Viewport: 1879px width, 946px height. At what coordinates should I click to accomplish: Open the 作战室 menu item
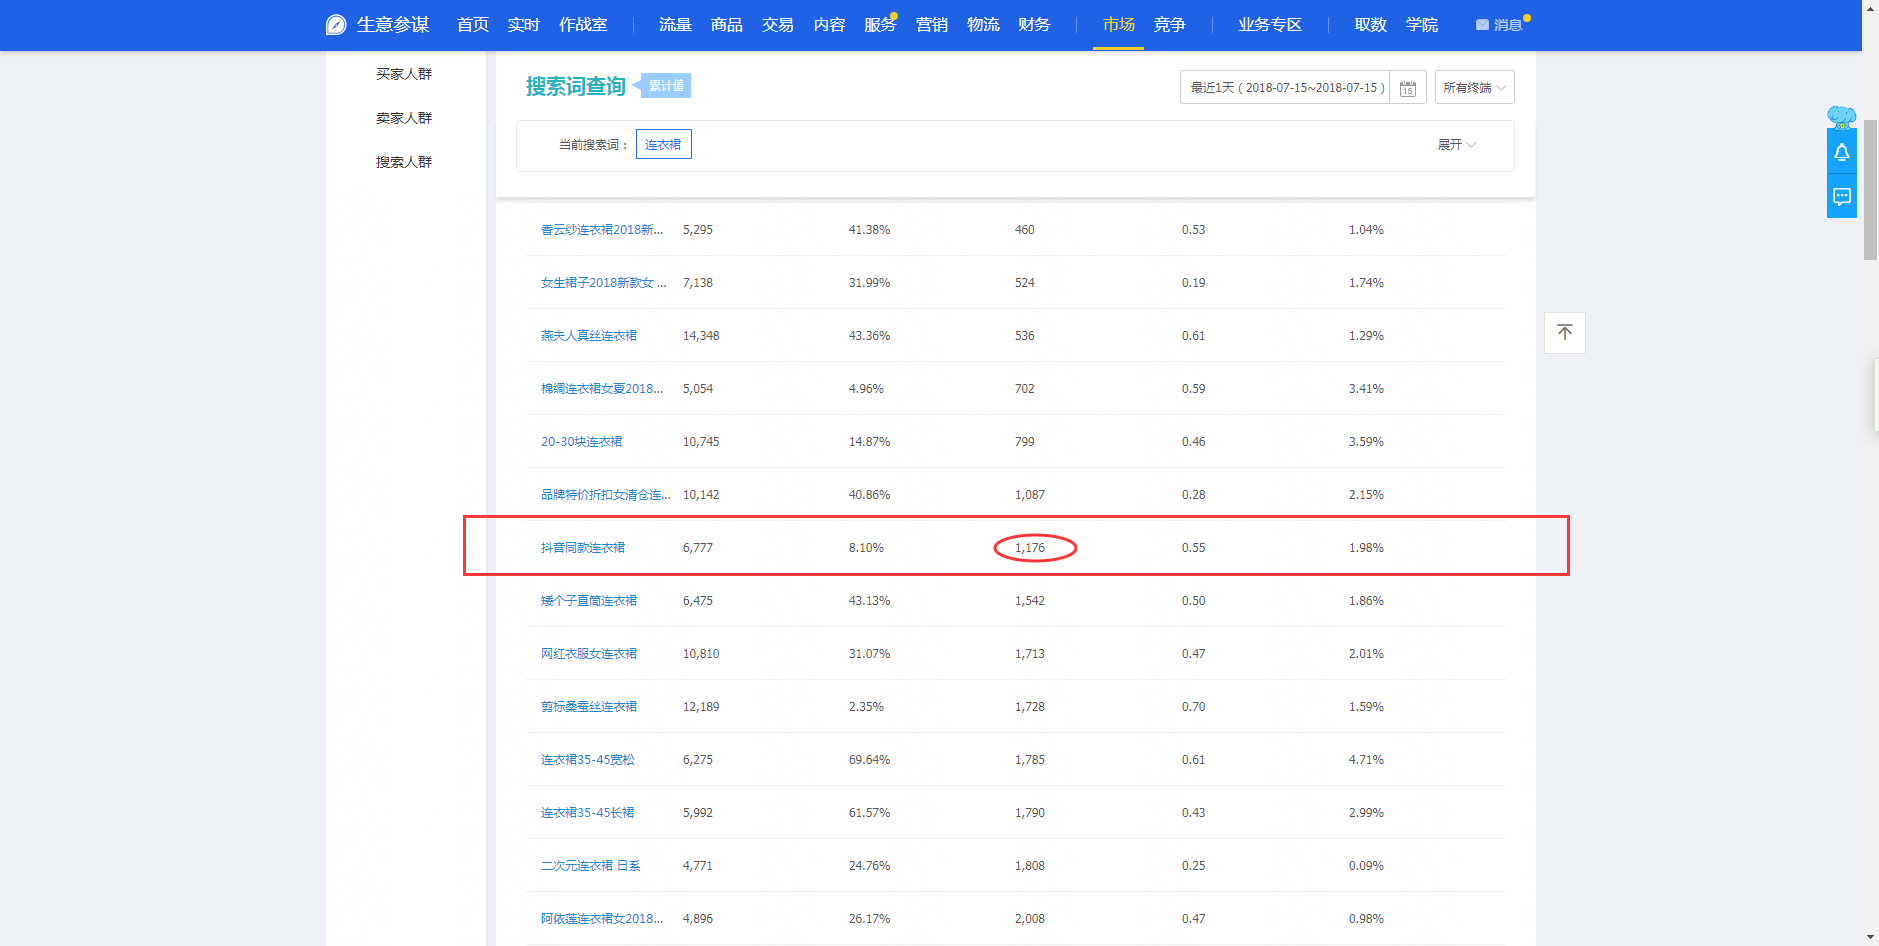coord(583,25)
